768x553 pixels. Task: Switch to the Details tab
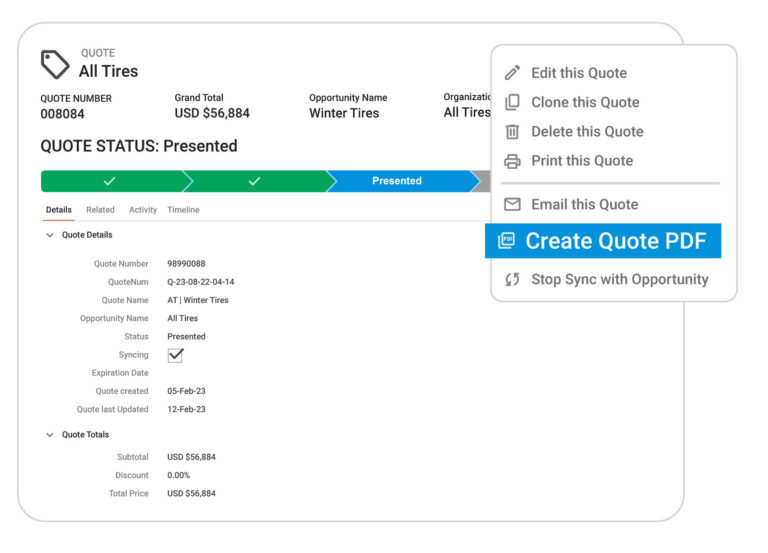point(59,210)
